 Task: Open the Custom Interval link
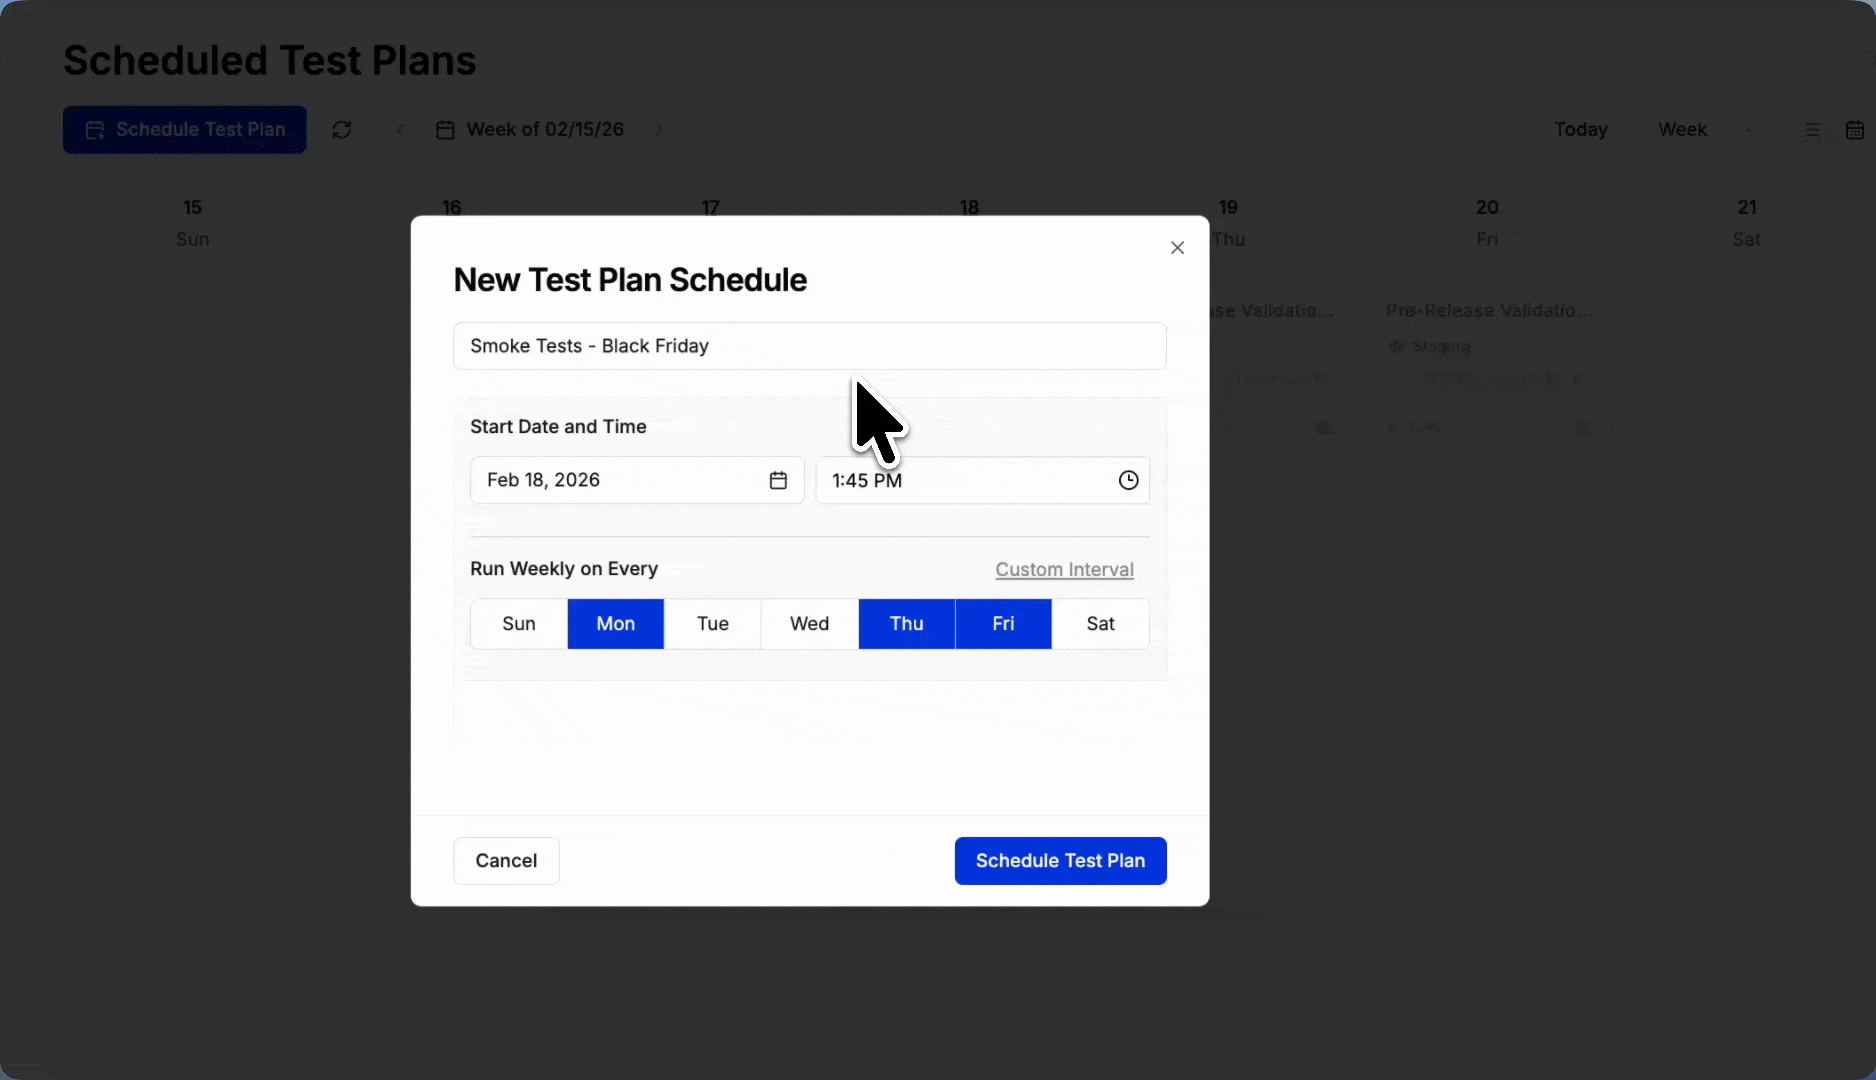[1063, 569]
